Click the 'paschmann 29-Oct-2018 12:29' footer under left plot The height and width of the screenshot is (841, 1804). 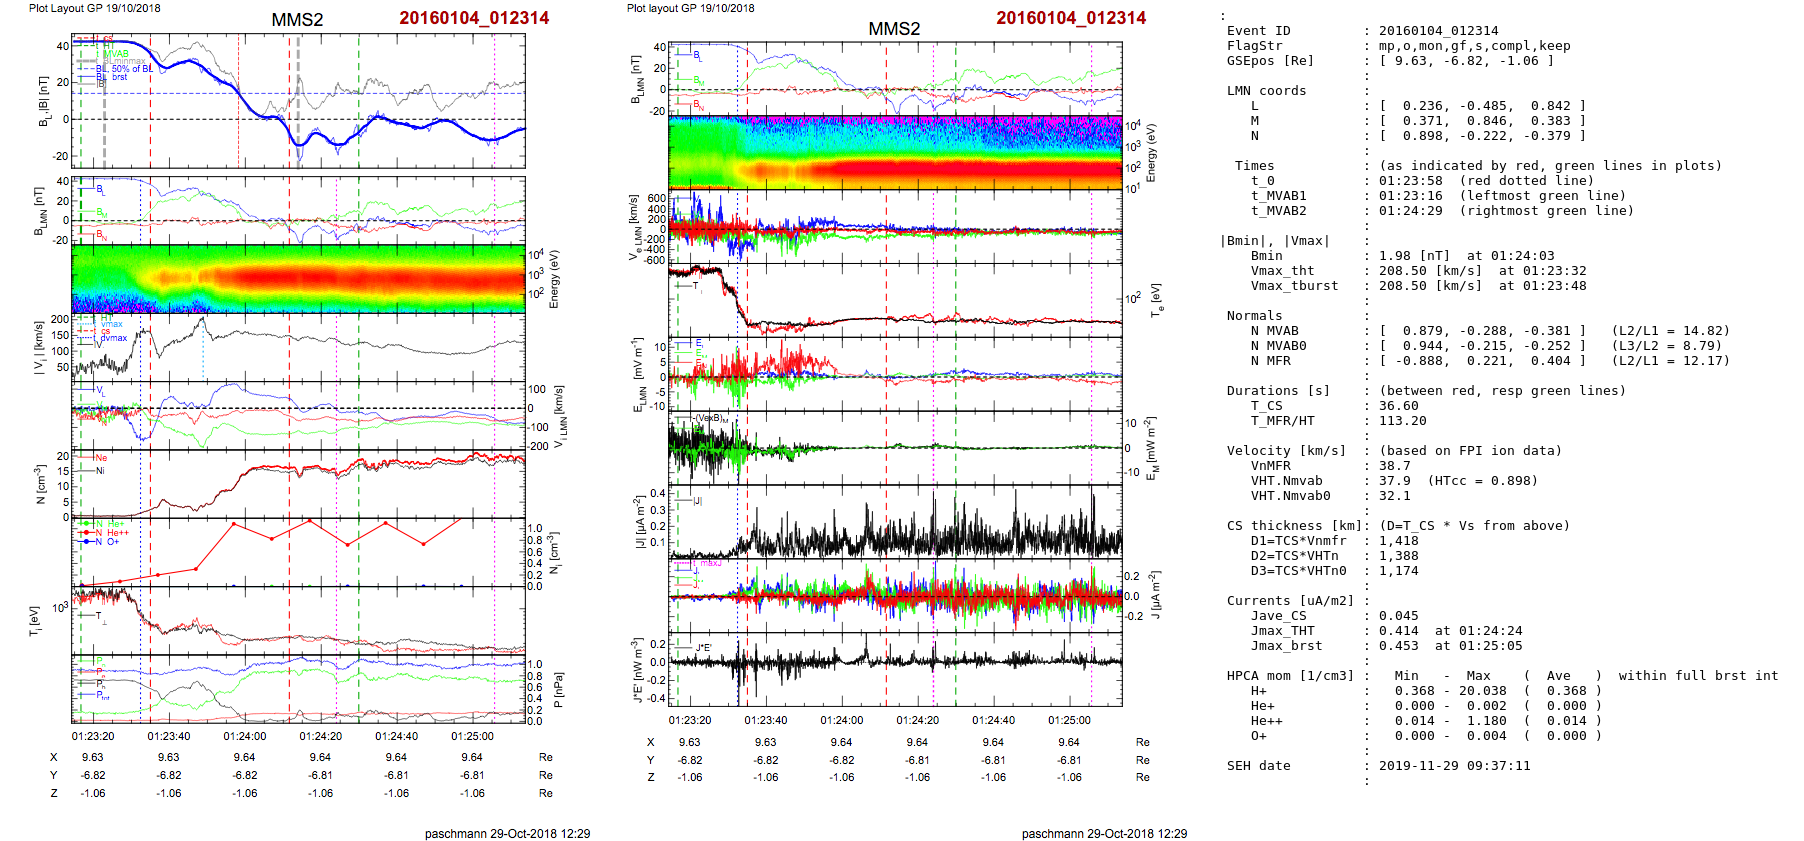point(507,833)
